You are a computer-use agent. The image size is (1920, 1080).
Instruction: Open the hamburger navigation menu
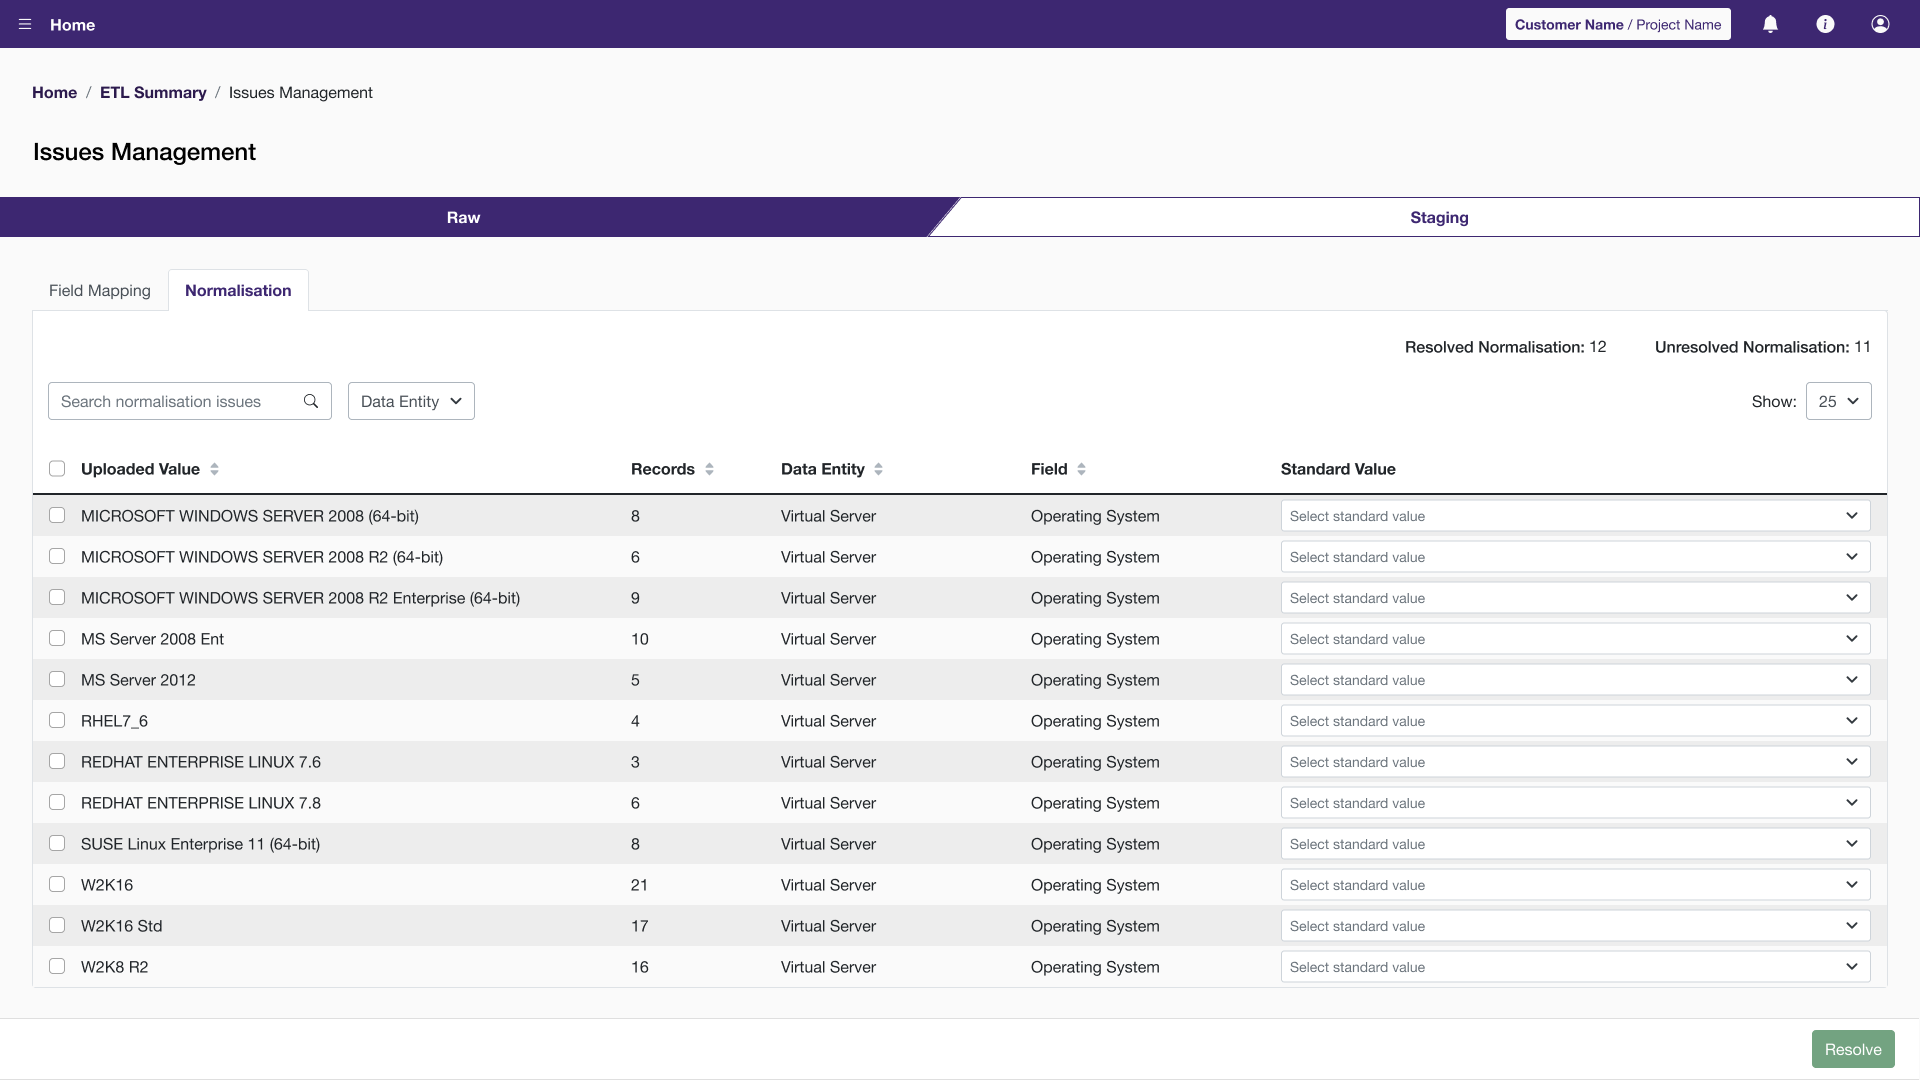click(25, 24)
